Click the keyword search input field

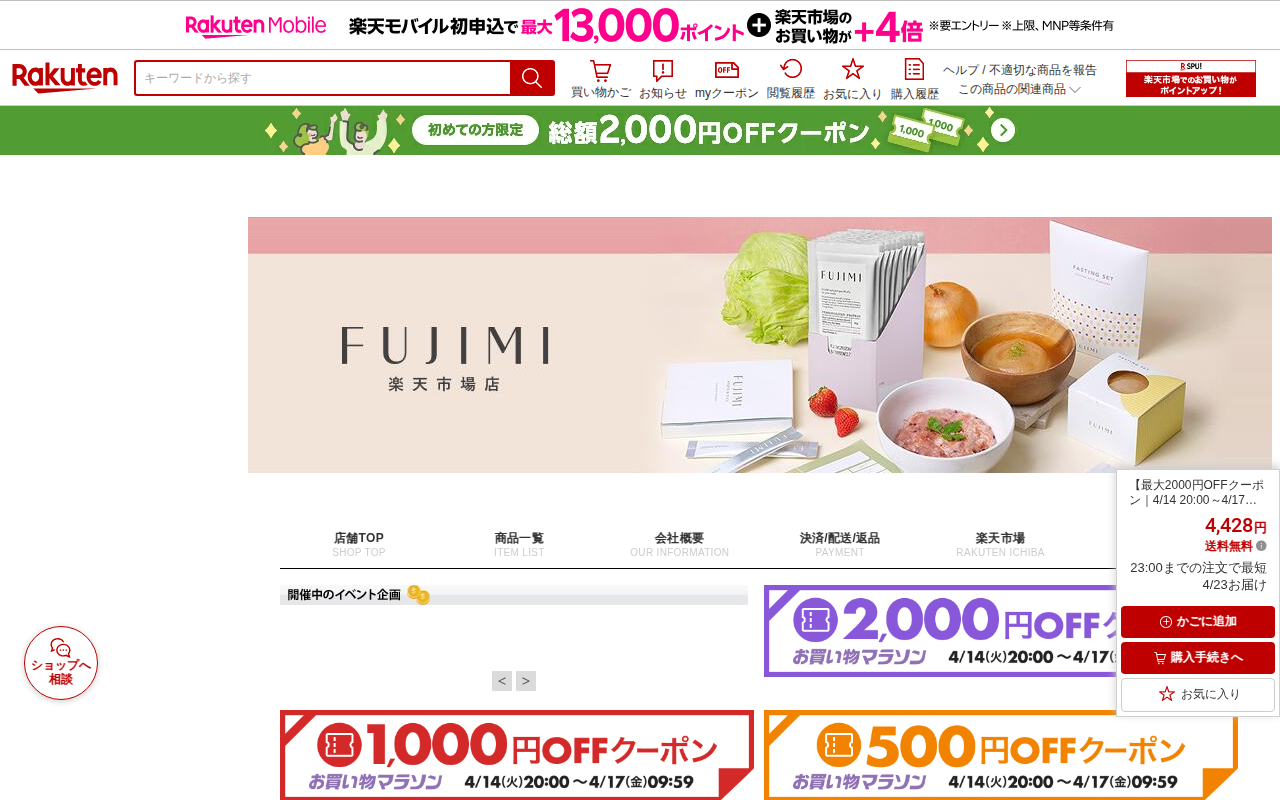pyautogui.click(x=323, y=78)
